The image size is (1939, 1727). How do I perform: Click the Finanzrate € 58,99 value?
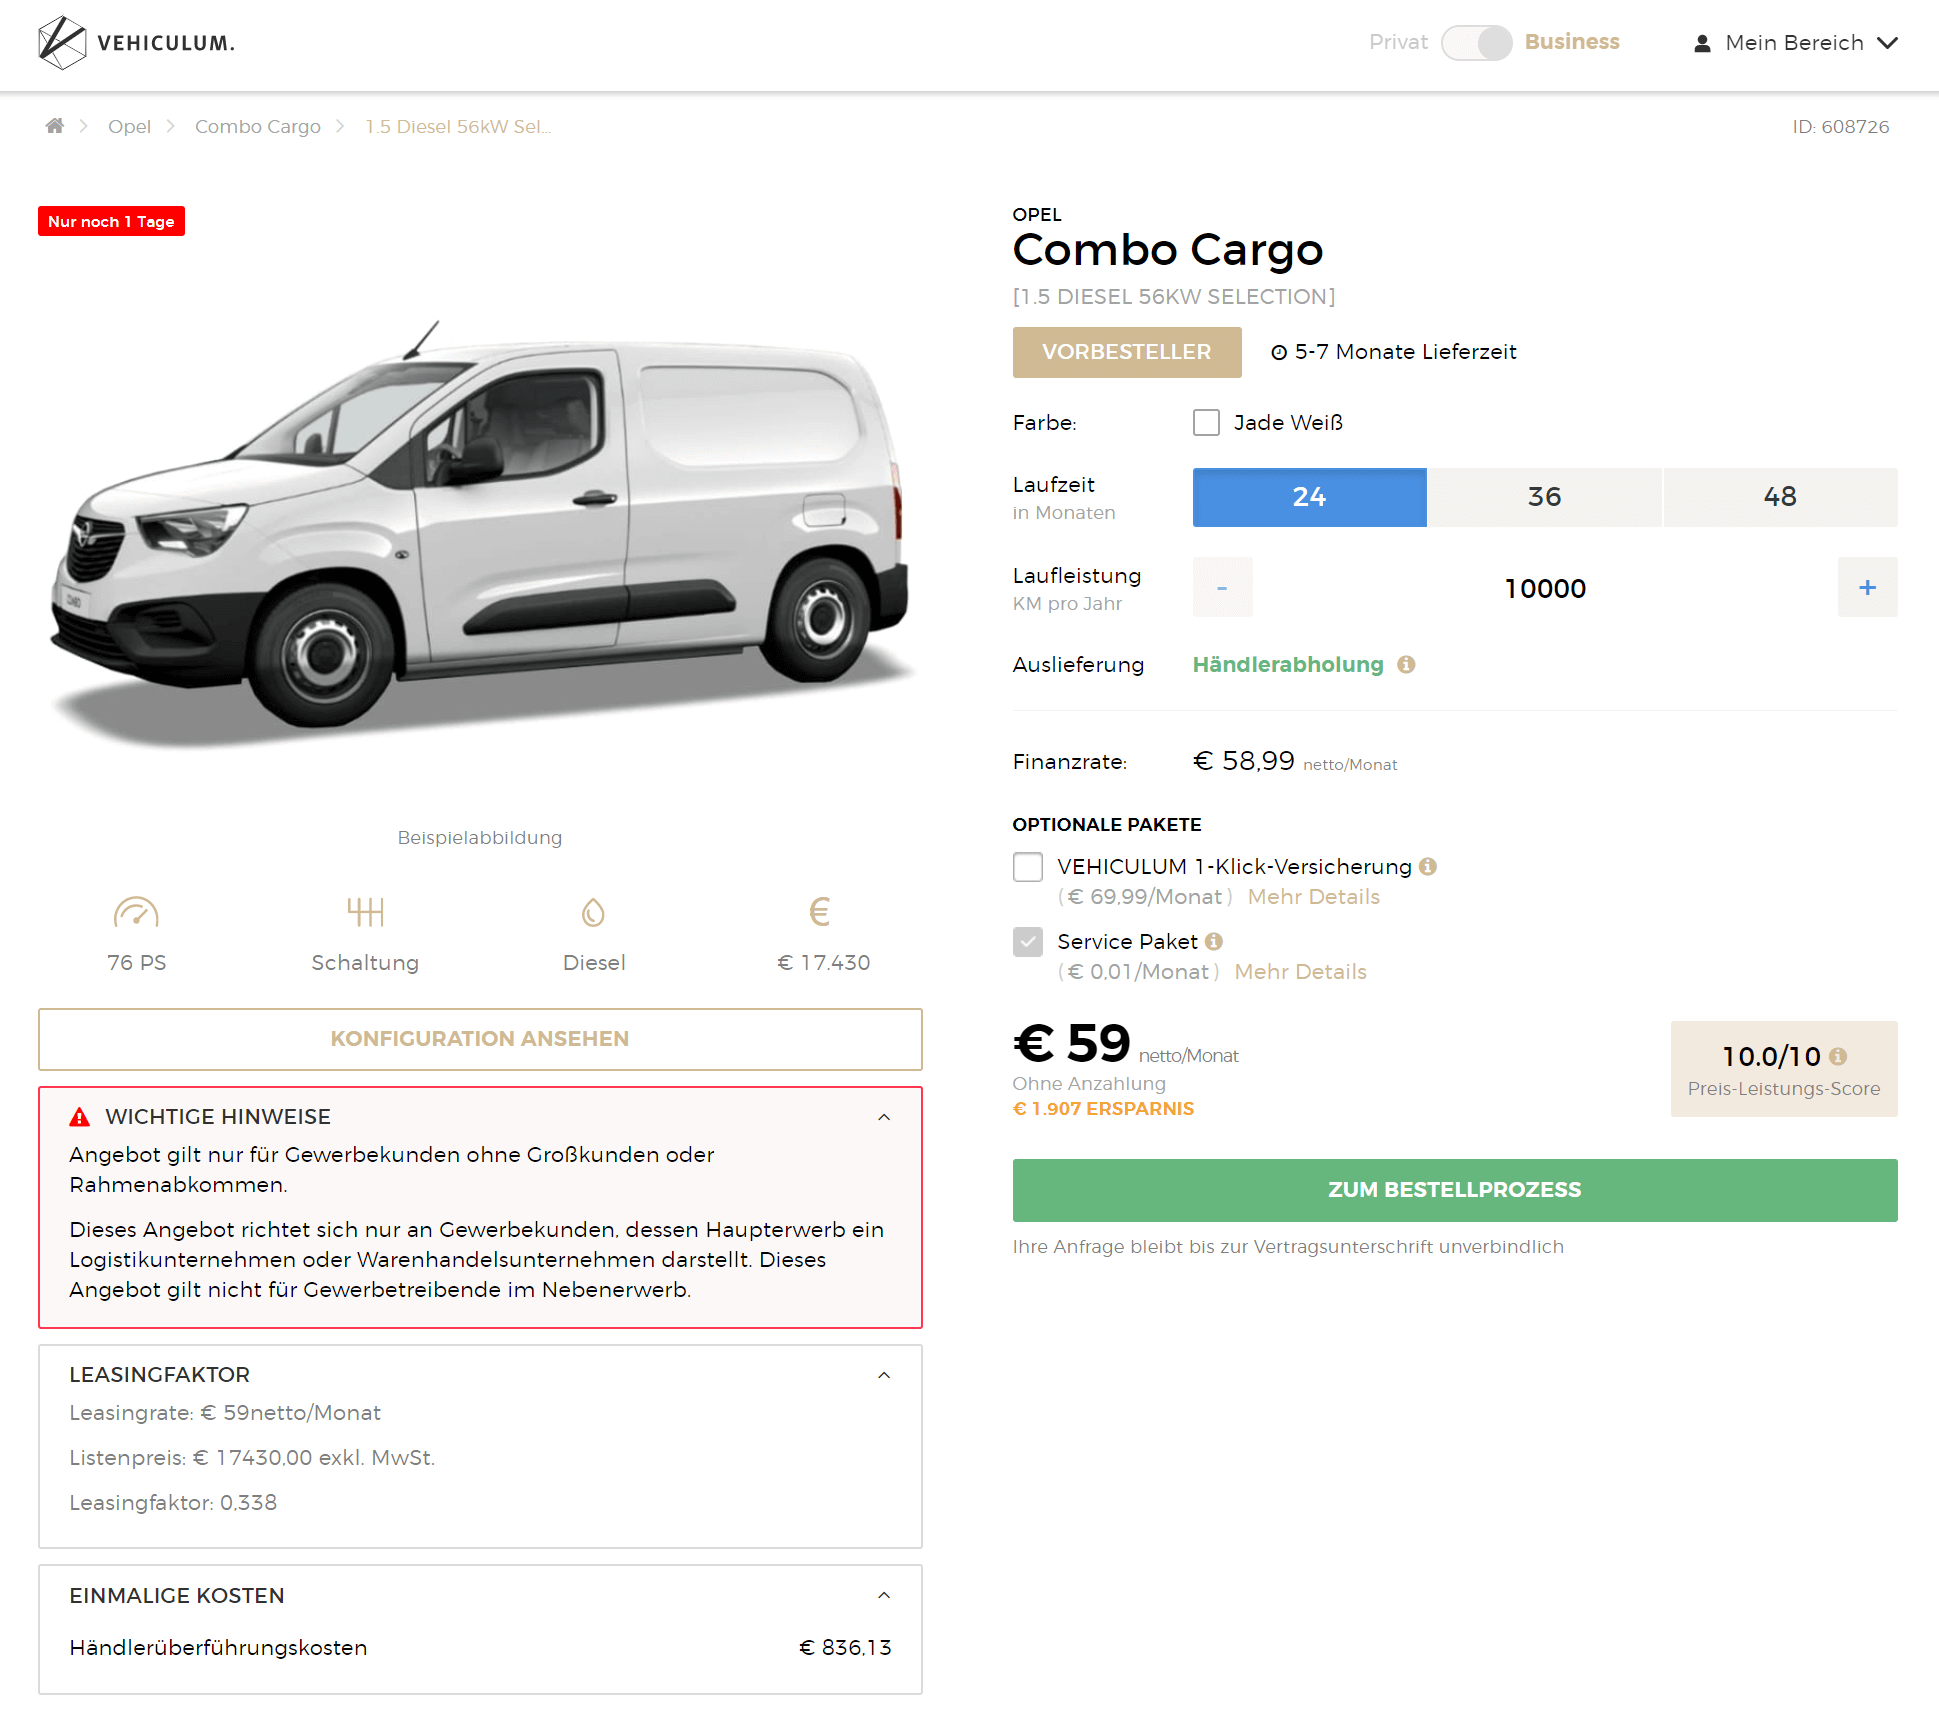pyautogui.click(x=1243, y=761)
